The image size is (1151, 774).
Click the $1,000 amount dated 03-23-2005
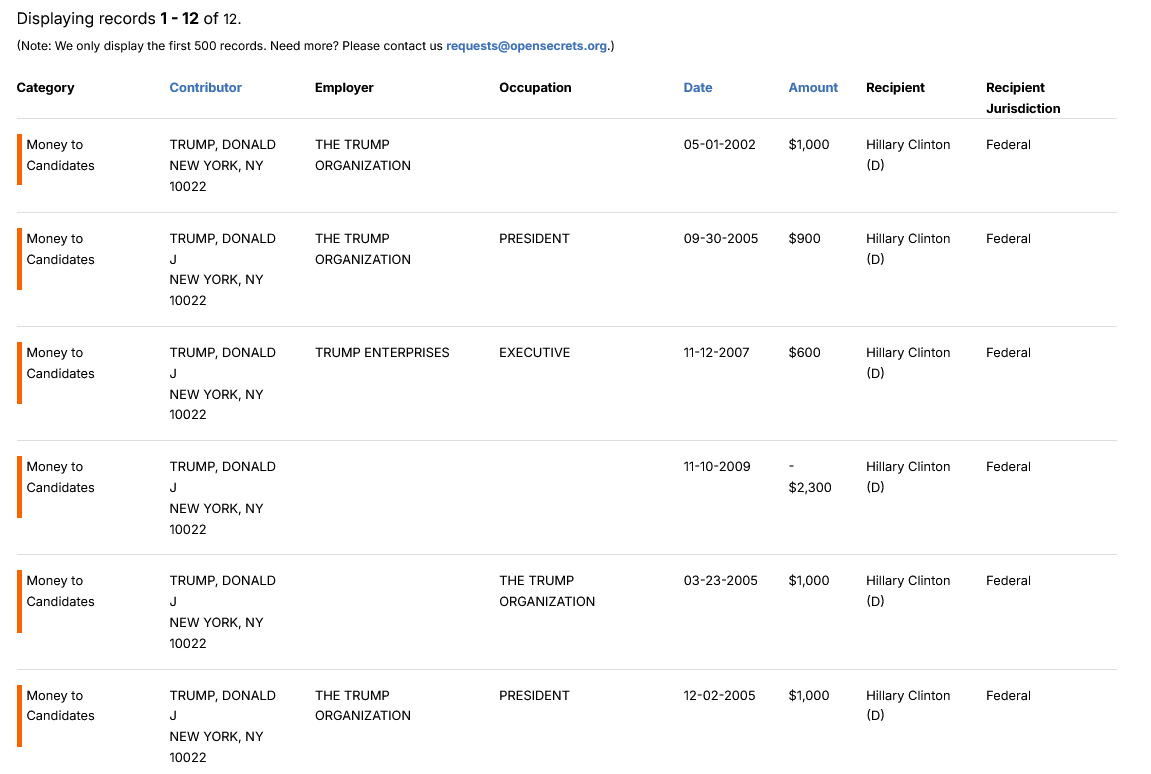[809, 580]
